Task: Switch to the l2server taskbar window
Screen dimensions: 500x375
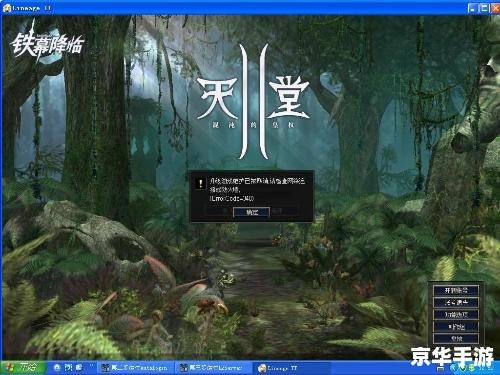Action: pyautogui.click(x=213, y=368)
